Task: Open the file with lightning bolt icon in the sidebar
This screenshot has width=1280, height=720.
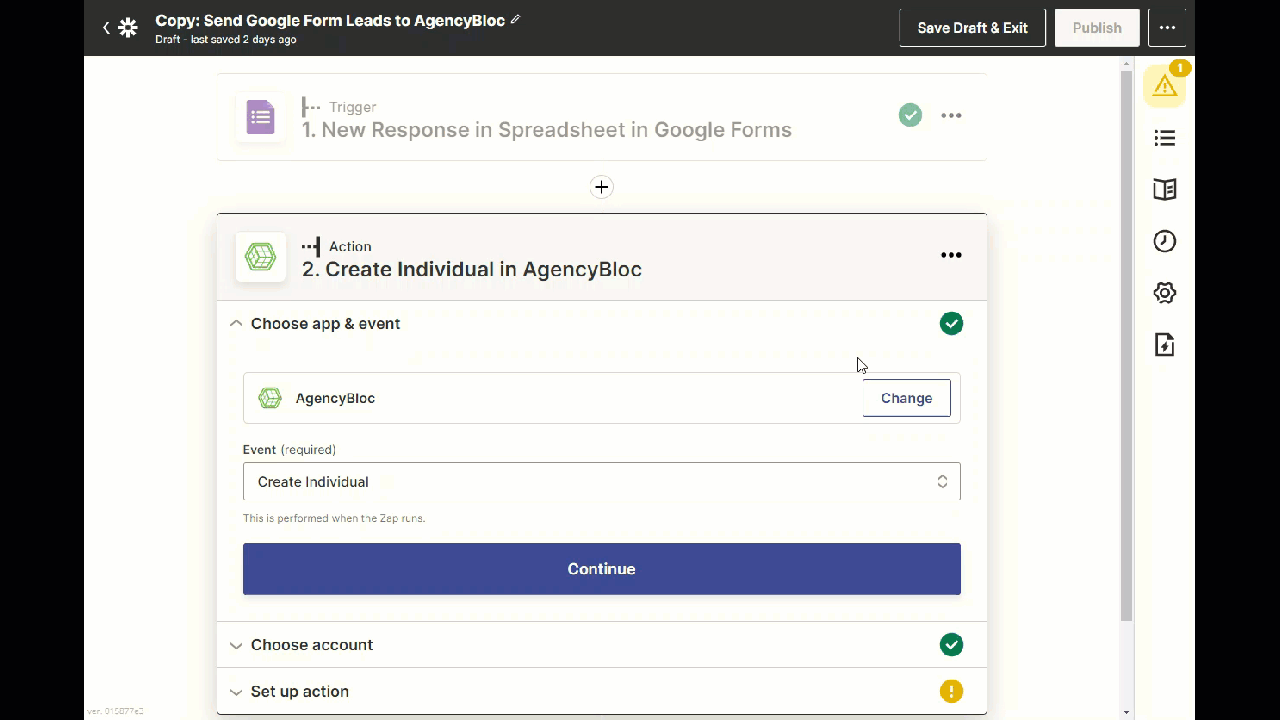Action: pos(1165,345)
